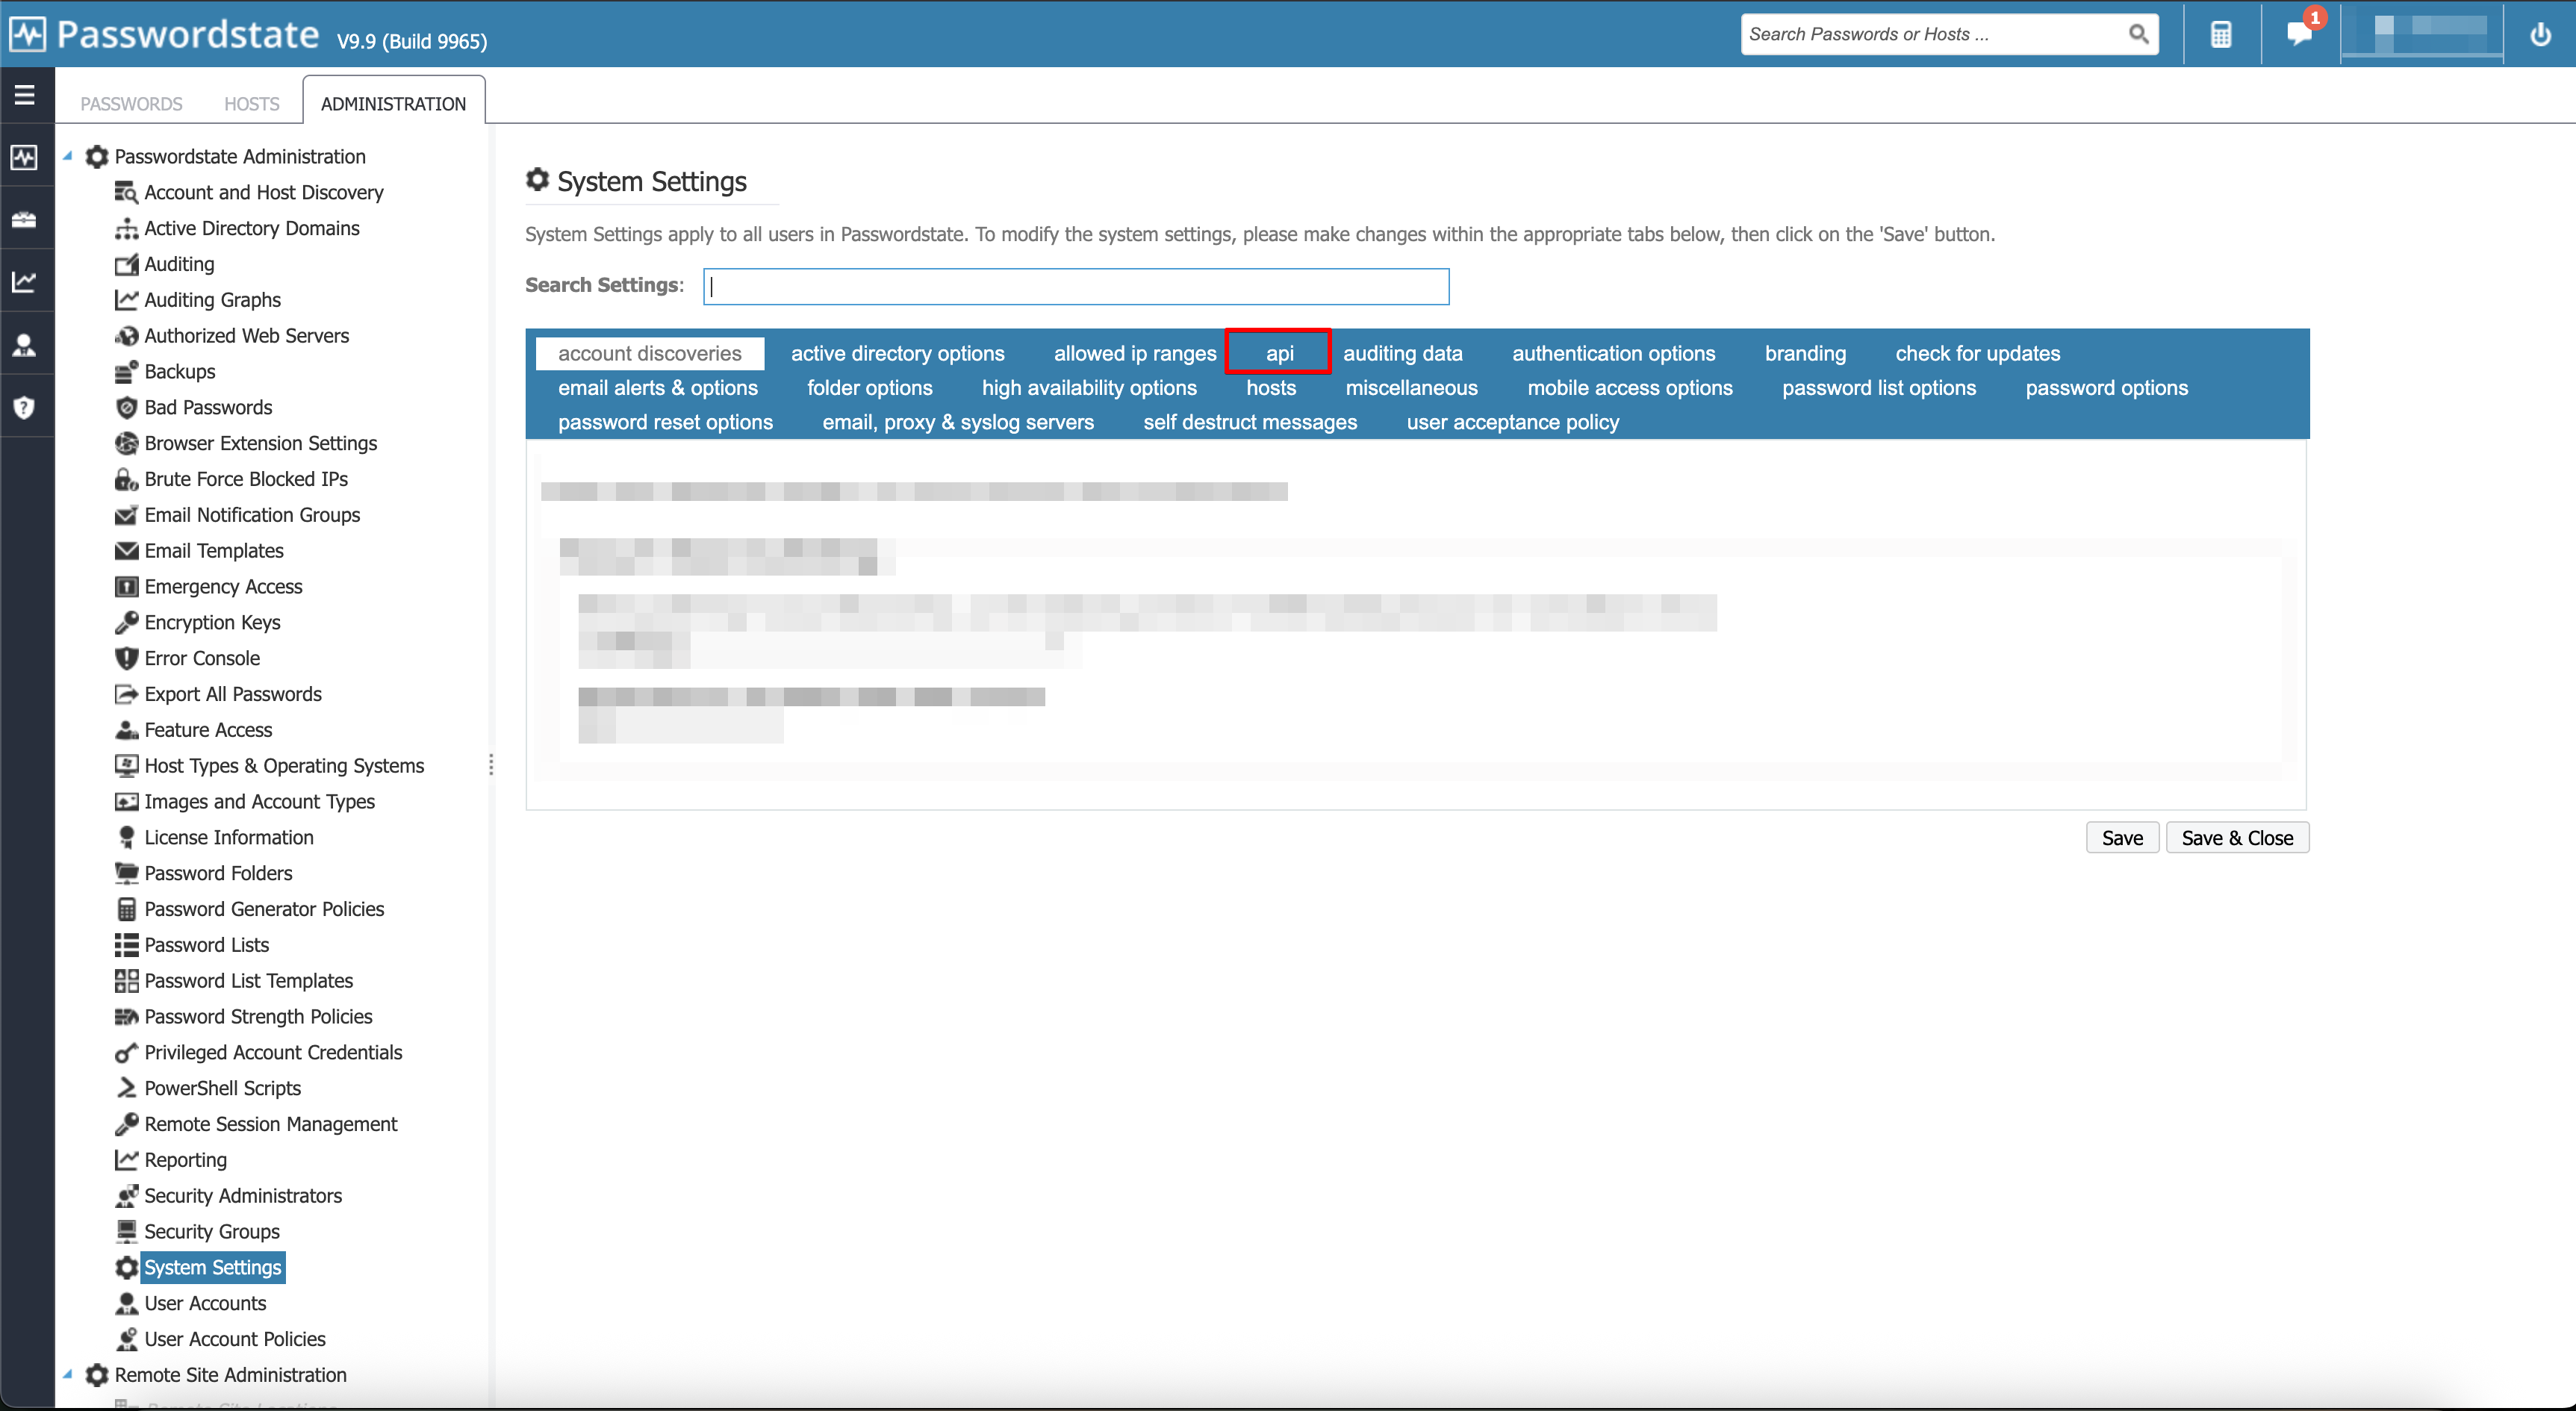The width and height of the screenshot is (2576, 1411).
Task: Collapse the Passwordstate Administration tree
Action: click(67, 156)
